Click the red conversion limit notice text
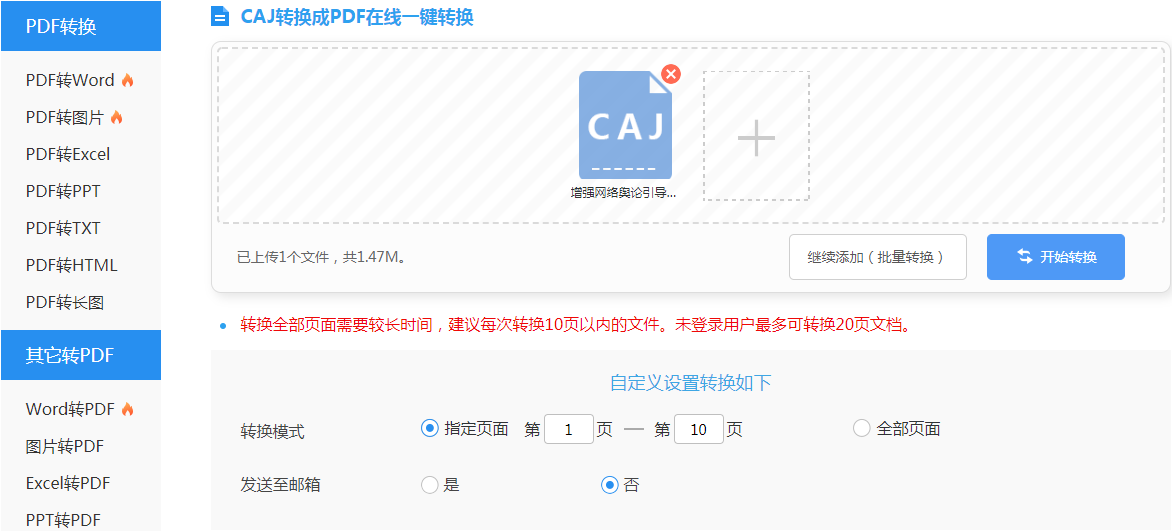 click(x=575, y=325)
